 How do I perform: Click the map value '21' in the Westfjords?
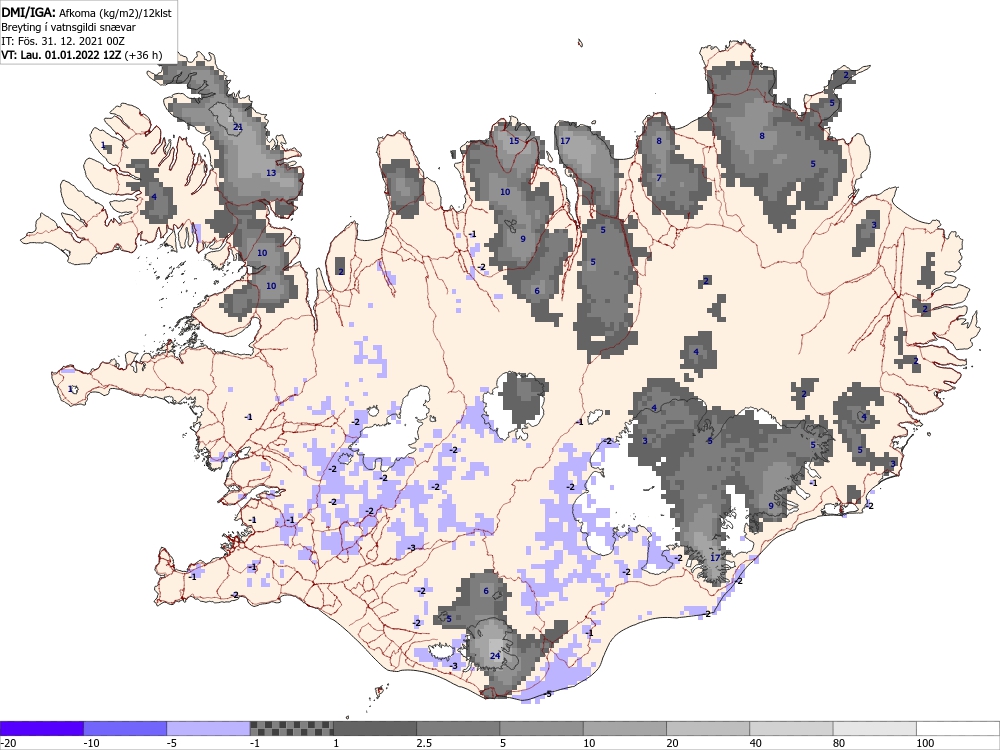238,127
